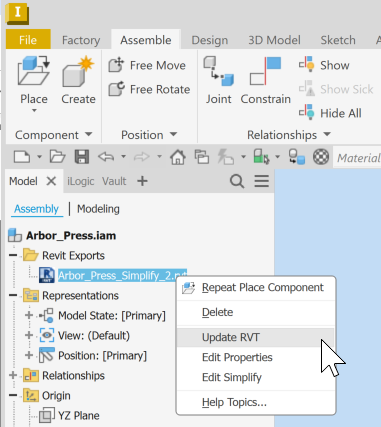Viewport: 381px width, 427px height.
Task: Open the Sketch ribbon tab
Action: [338, 40]
